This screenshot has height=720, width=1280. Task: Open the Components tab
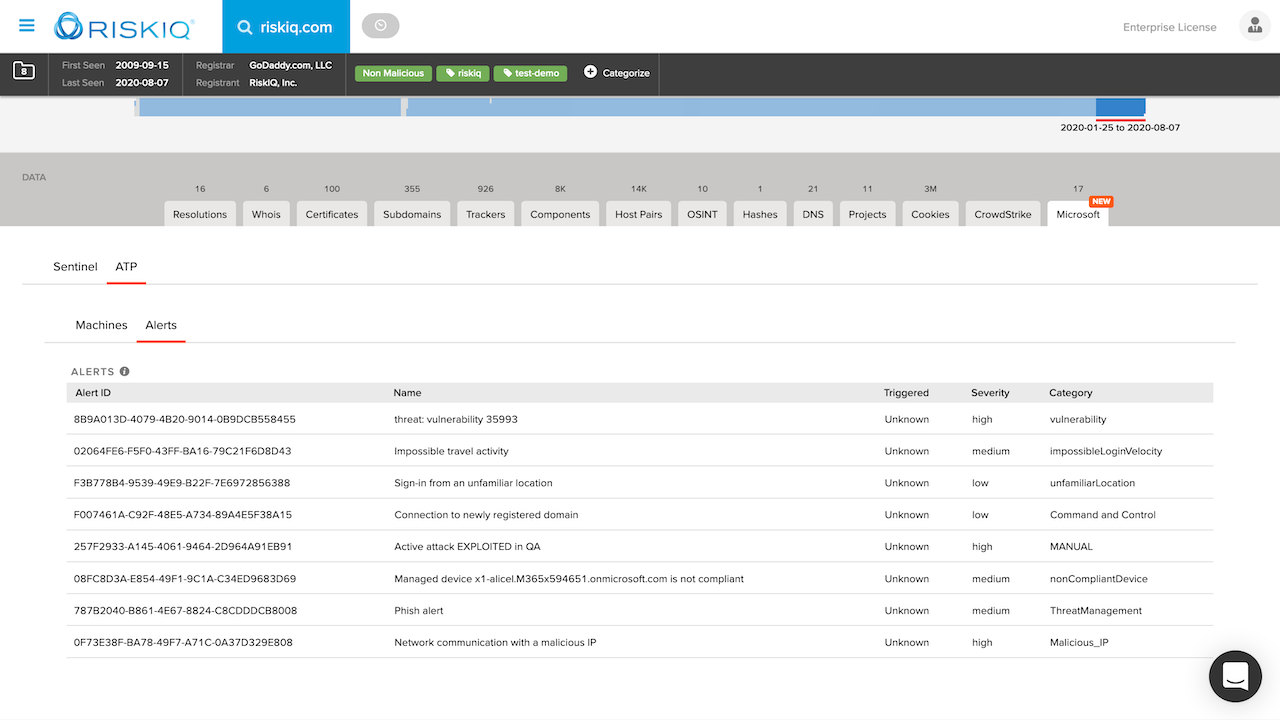560,214
